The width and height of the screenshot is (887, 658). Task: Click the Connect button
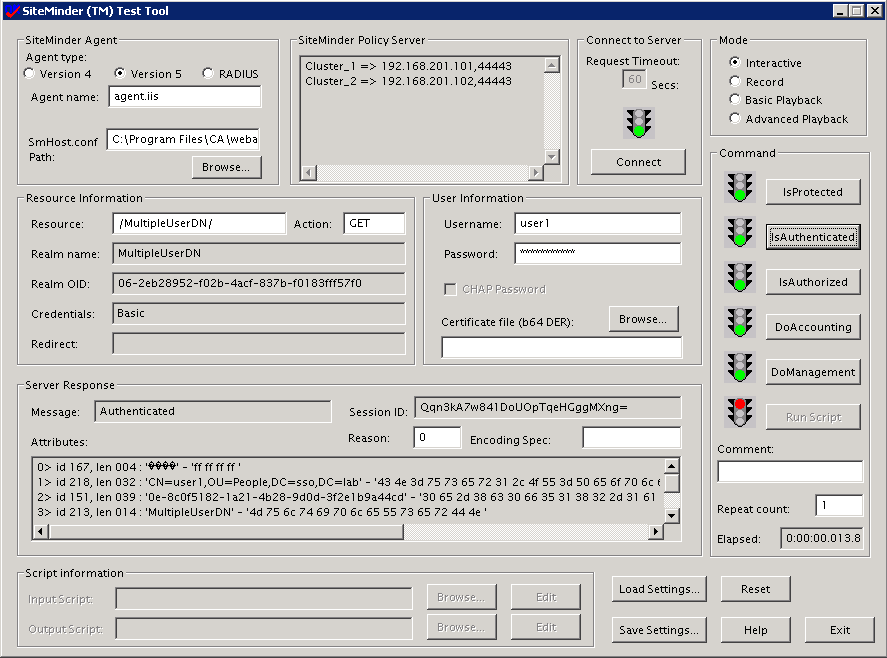point(638,162)
